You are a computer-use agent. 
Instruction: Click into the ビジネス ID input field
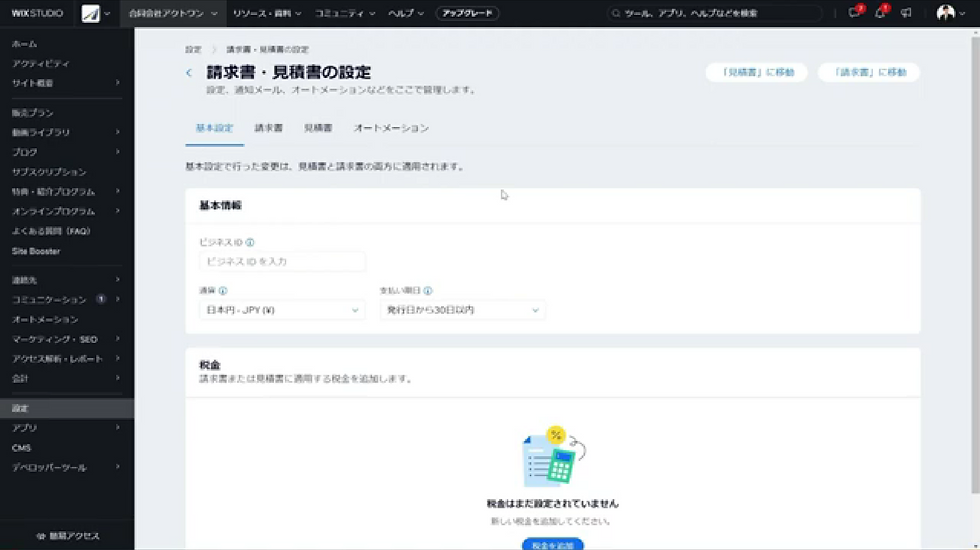click(x=282, y=262)
